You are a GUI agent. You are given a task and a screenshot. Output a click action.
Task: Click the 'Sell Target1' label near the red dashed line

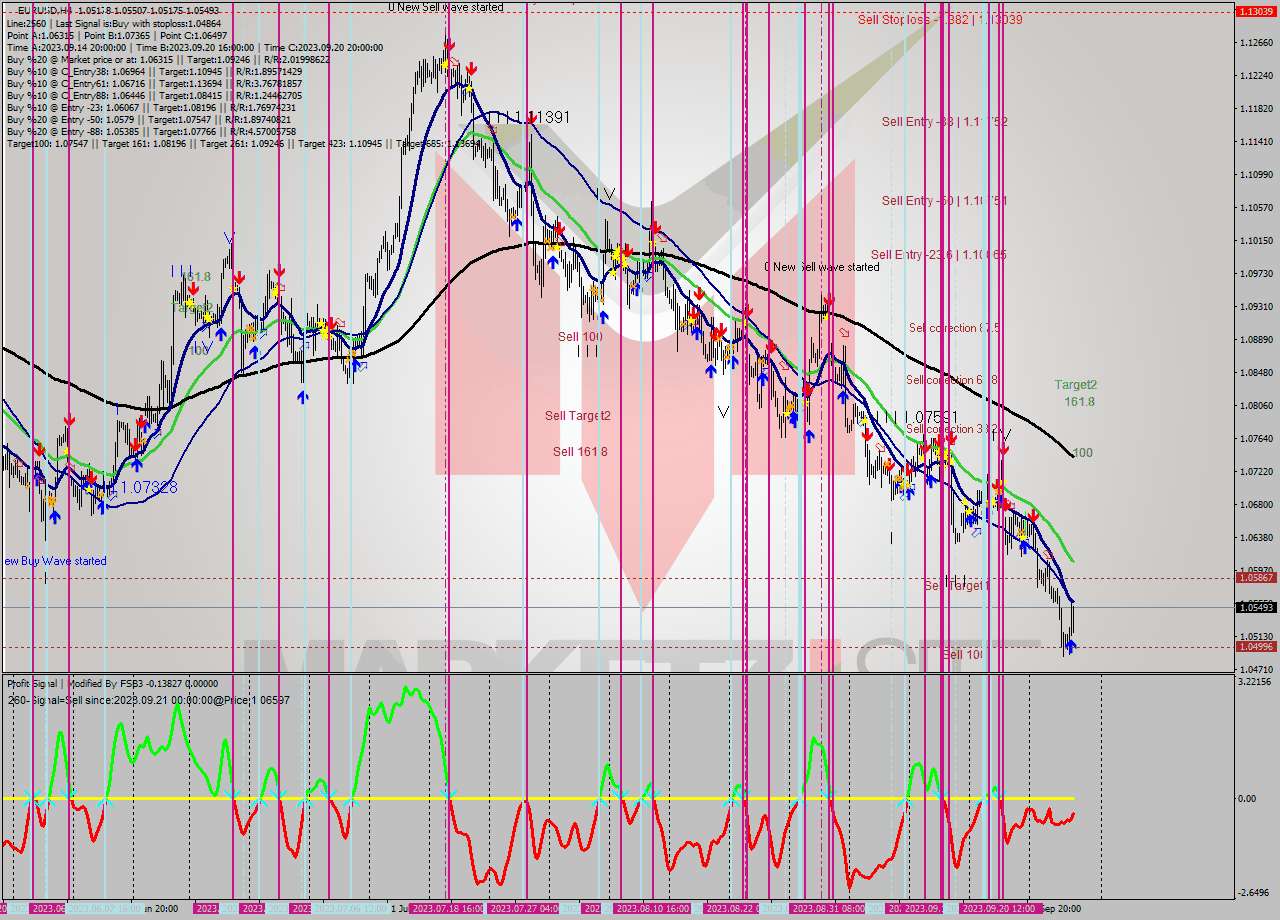(x=957, y=585)
